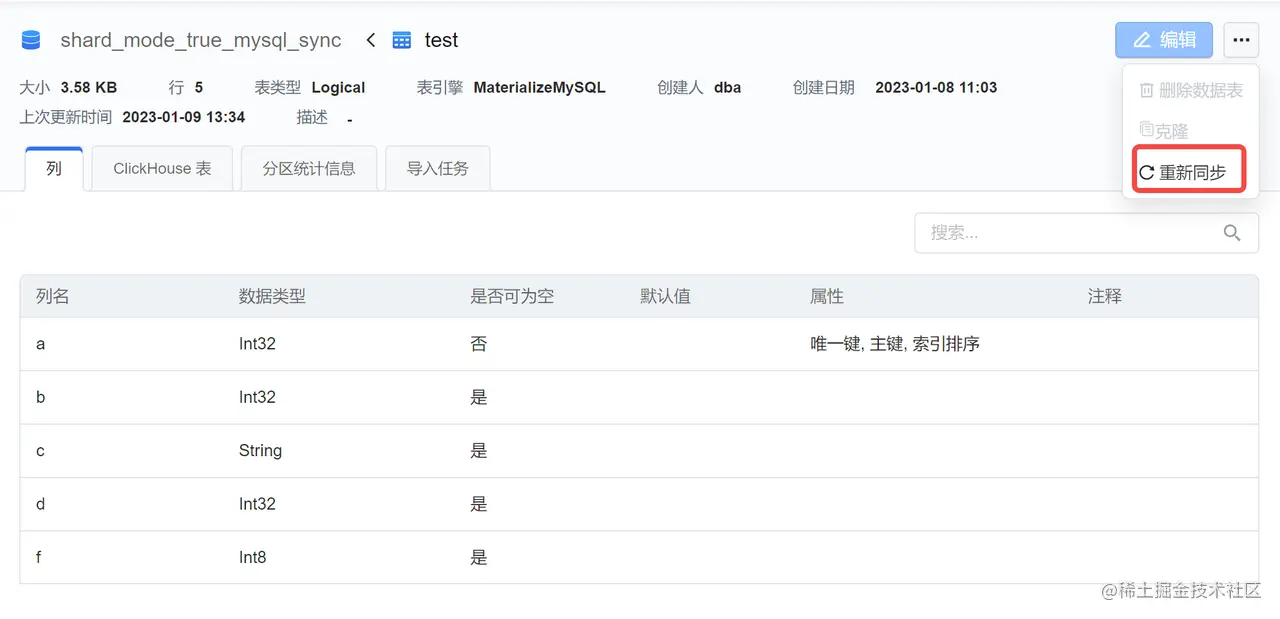Viewport: 1280px width, 619px height.
Task: Click the 列名 column header
Action: point(52,296)
